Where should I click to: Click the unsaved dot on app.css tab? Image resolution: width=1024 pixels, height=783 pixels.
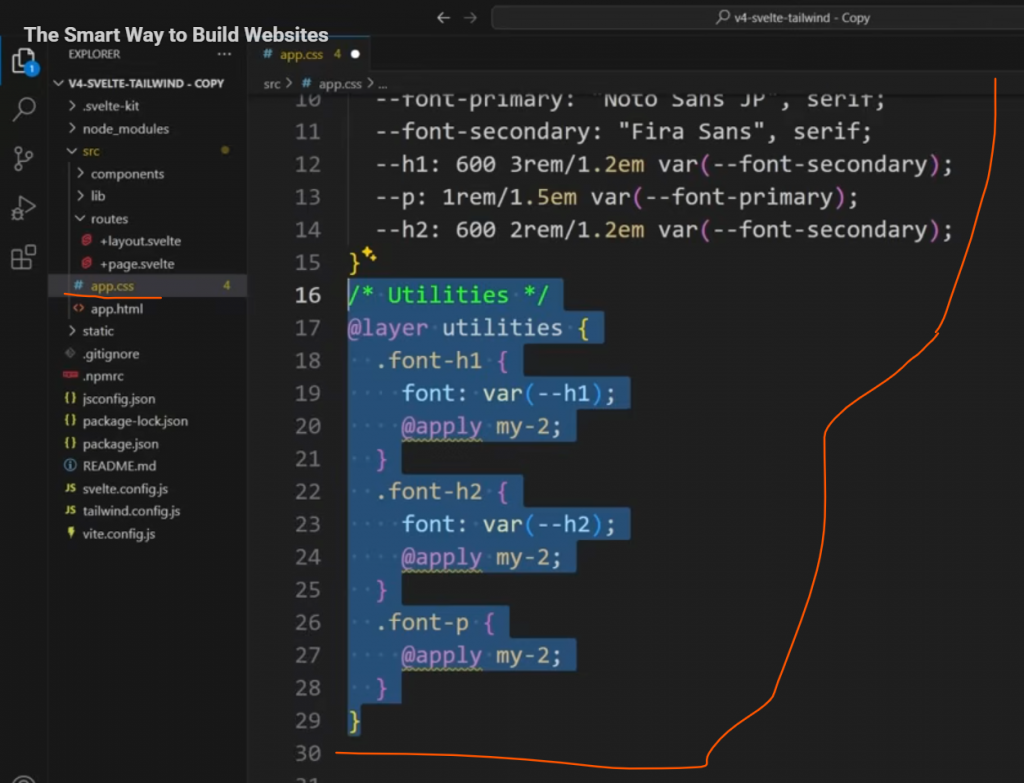(x=355, y=54)
